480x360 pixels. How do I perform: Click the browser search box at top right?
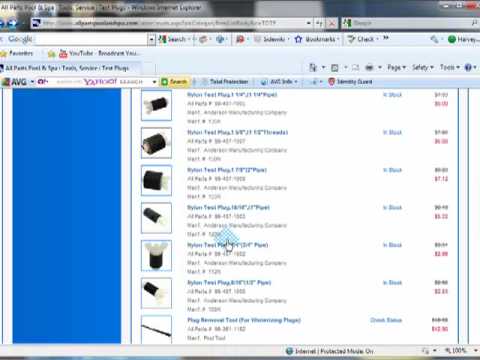pos(408,23)
